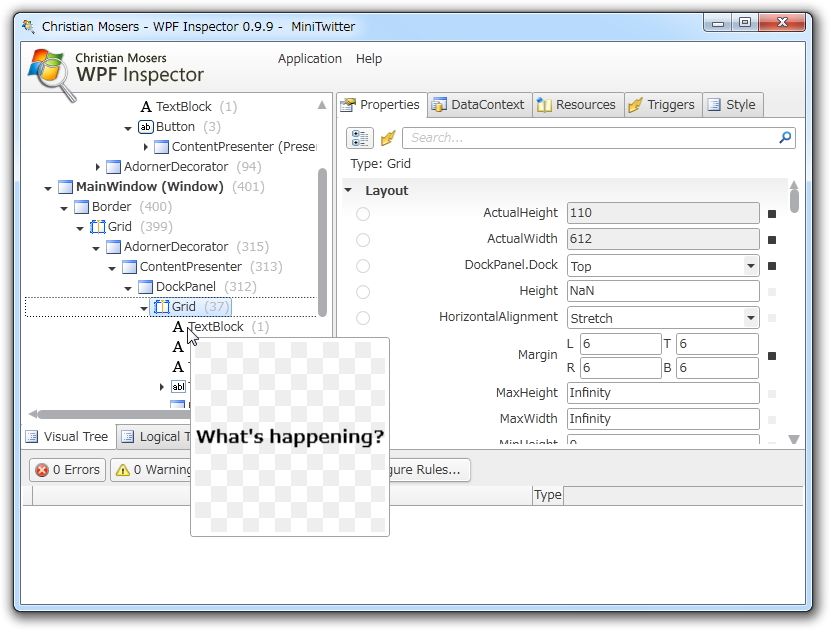Image resolution: width=830 pixels, height=631 pixels.
Task: Click the AdornerDecorator (94) node icon
Action: click(x=113, y=167)
